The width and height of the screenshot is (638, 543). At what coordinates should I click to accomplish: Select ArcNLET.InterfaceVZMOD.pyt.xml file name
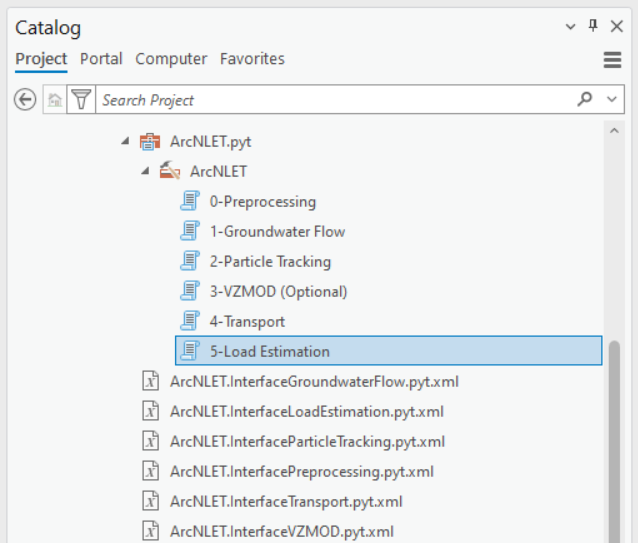pos(282,532)
